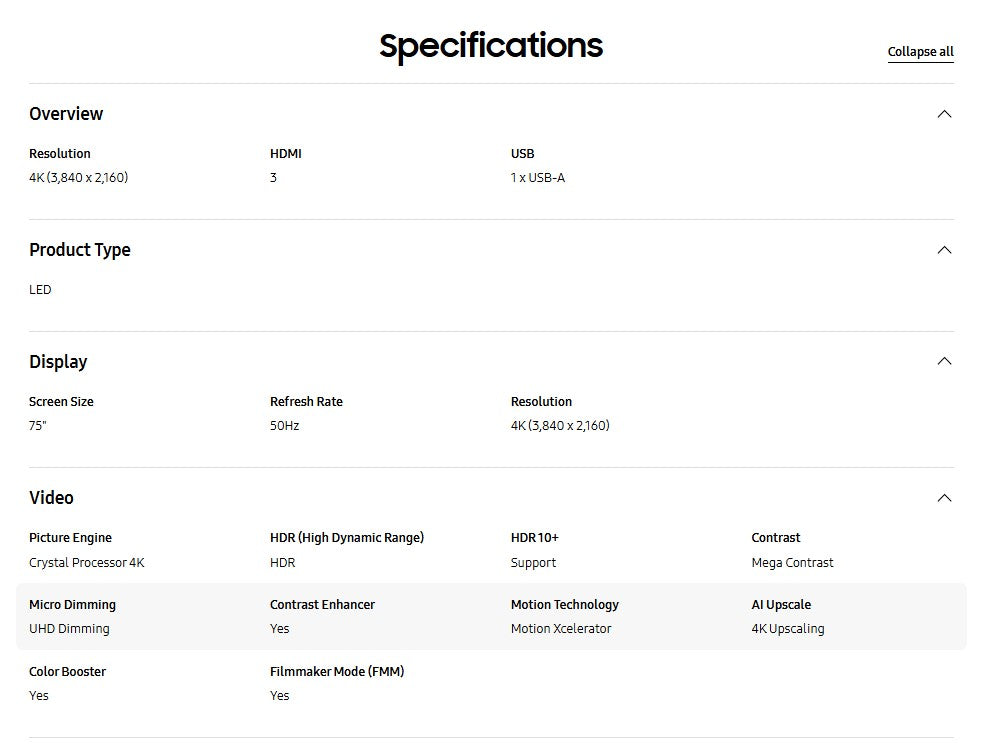Image resolution: width=1000 pixels, height=746 pixels.
Task: Click the Collapse all link
Action: click(x=920, y=52)
